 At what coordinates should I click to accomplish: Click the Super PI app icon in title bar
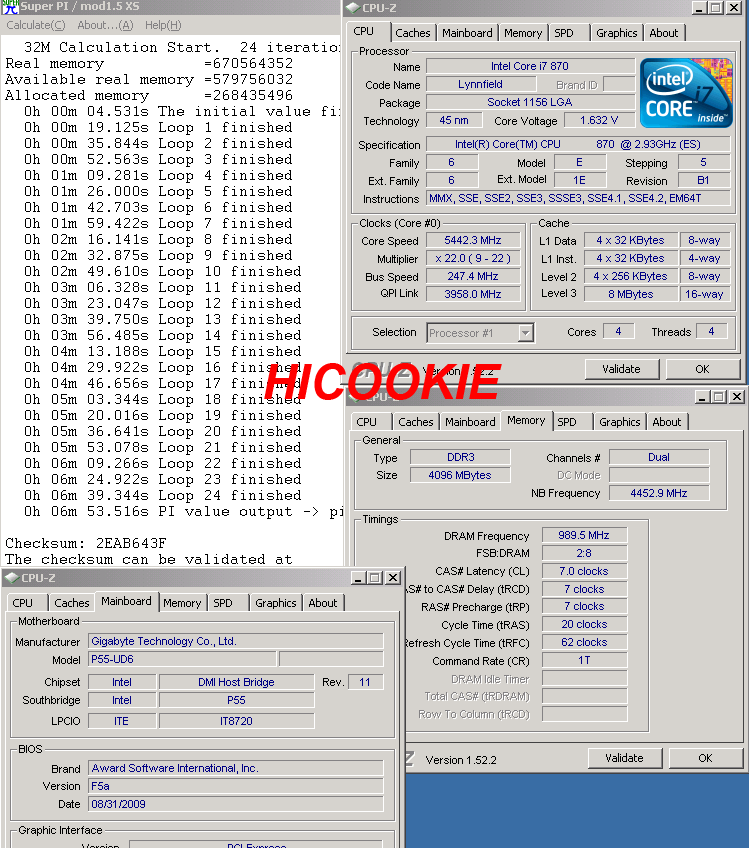tap(10, 7)
